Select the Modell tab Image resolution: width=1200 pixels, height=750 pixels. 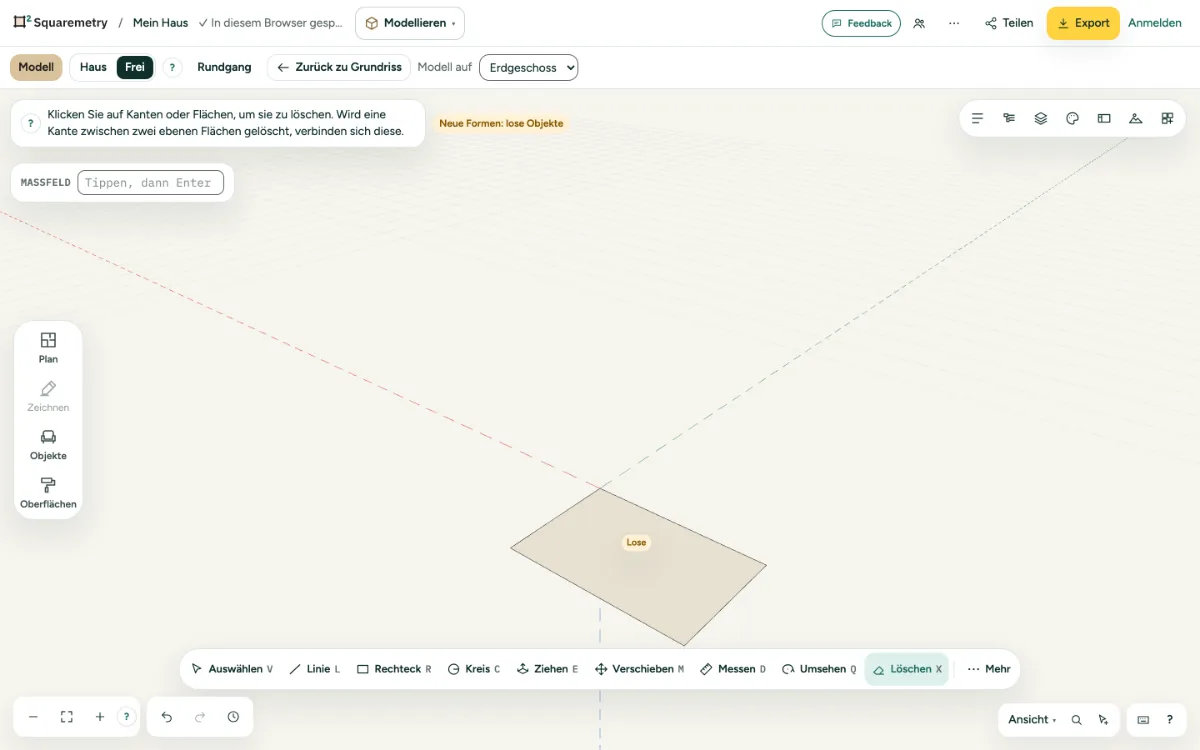(36, 67)
